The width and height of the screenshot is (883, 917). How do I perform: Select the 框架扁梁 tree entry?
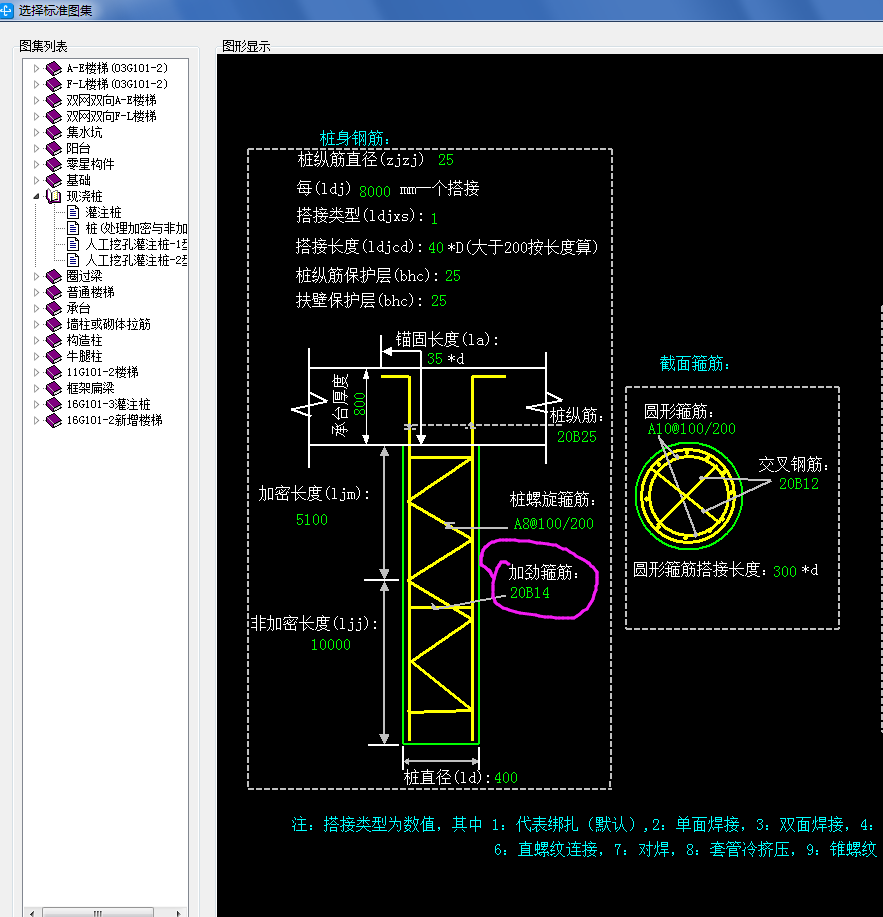tap(90, 388)
